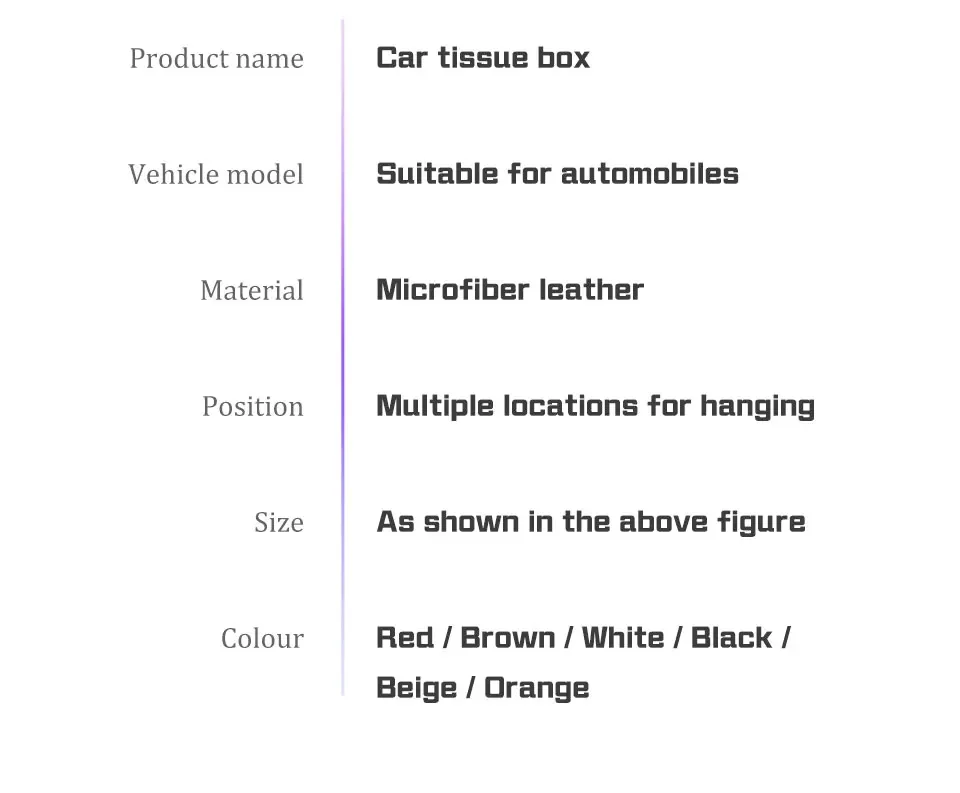Image resolution: width=960 pixels, height=793 pixels.
Task: Click the word "Brown" in colours
Action: pyautogui.click(x=507, y=638)
